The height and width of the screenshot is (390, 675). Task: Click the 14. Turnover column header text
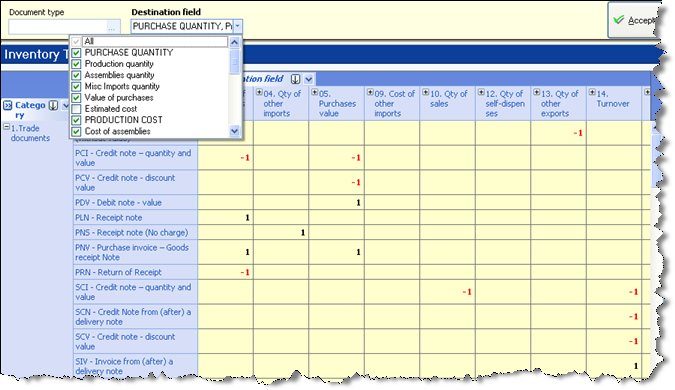[613, 99]
